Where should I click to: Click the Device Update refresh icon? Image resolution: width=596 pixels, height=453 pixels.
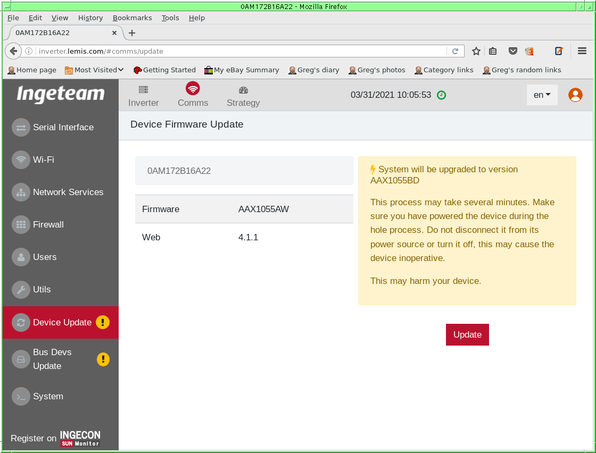pyautogui.click(x=21, y=323)
